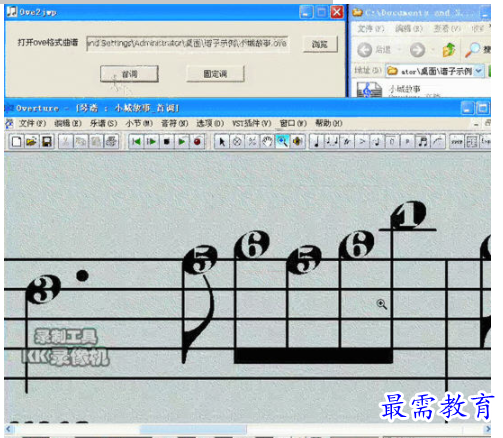Select the magnifier zoom tool
Image resolution: width=503 pixels, height=438 pixels.
pos(282,142)
